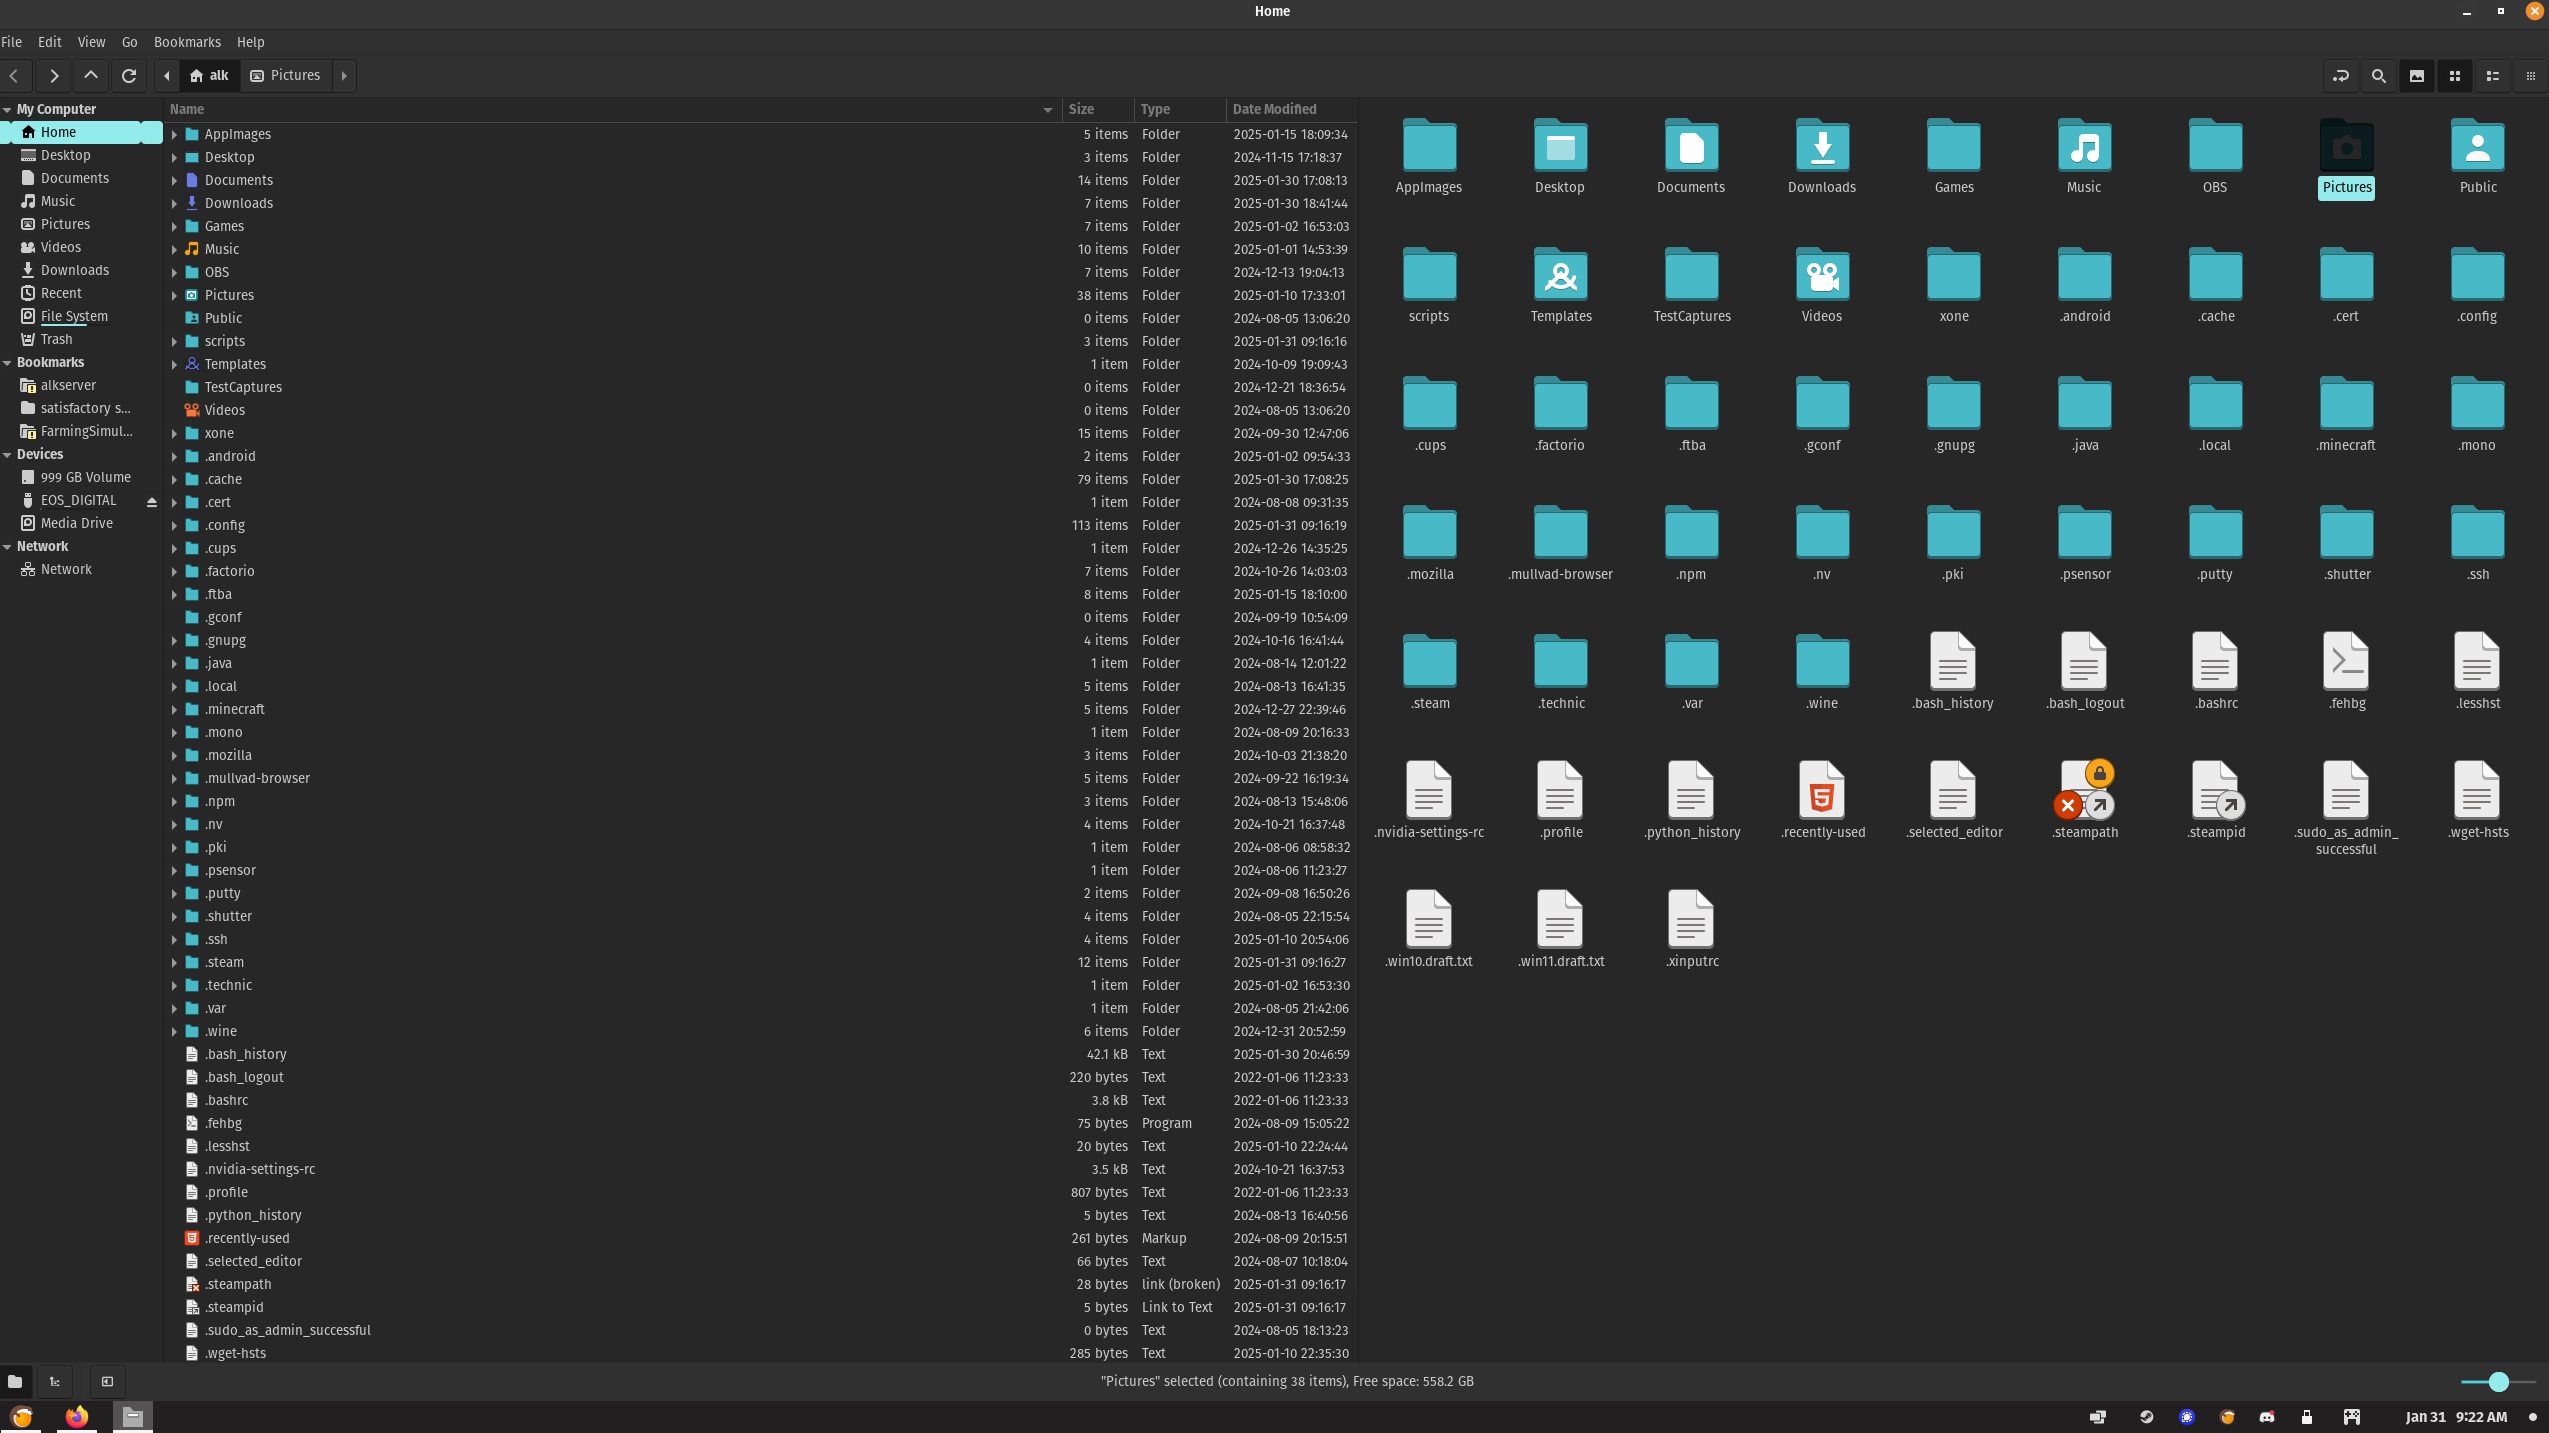The image size is (2549, 1433).
Task: Adjust the icon zoom slider
Action: point(2498,1382)
